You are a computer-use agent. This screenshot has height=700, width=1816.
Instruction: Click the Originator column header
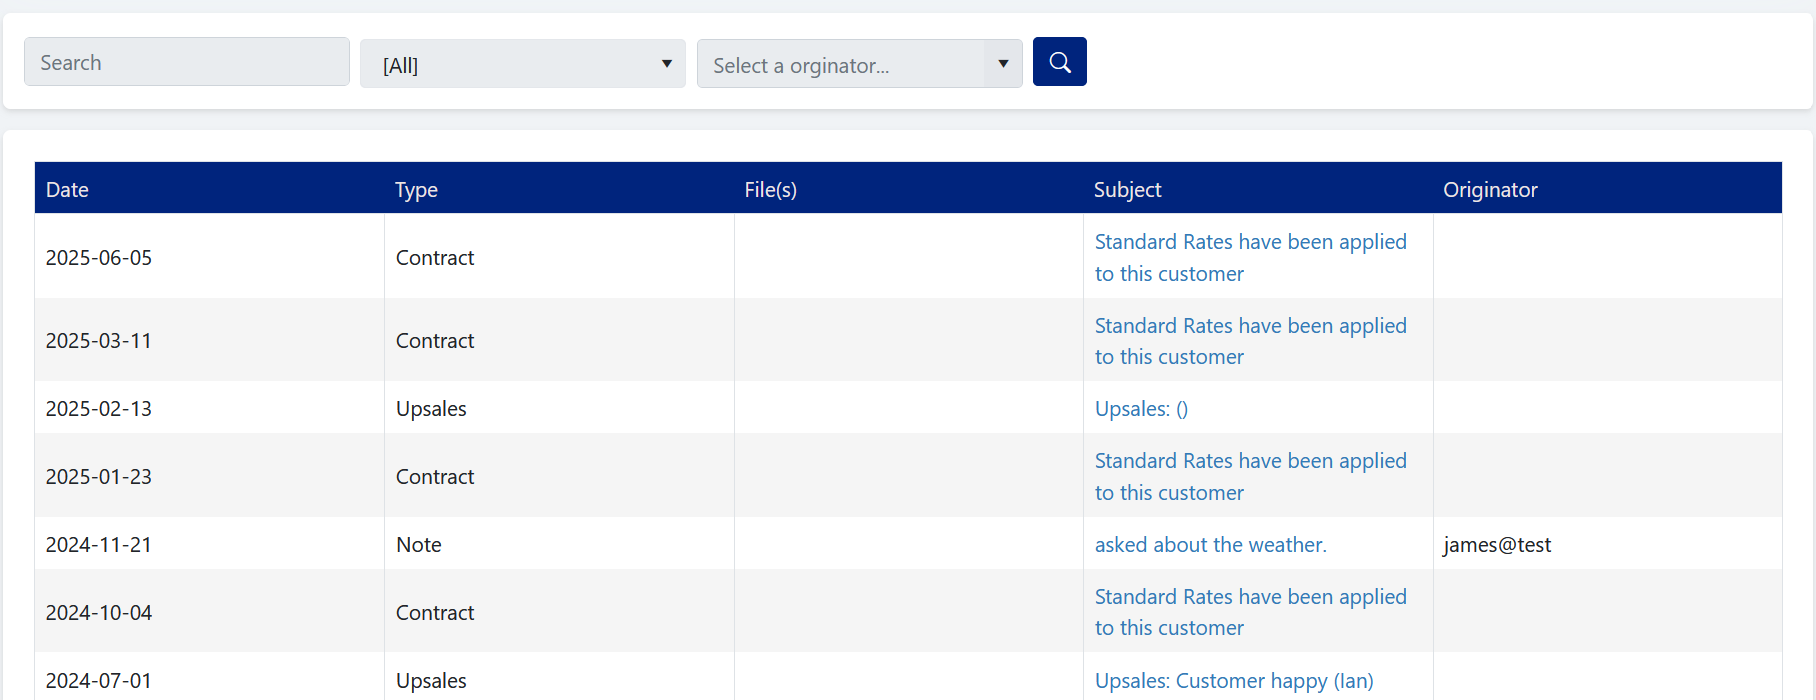[x=1489, y=190]
